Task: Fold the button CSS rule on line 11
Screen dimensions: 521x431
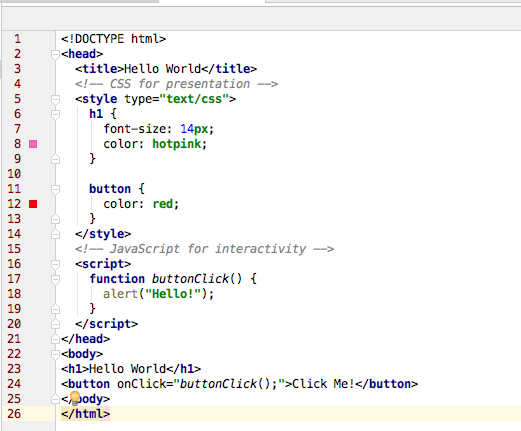Action: tap(55, 189)
